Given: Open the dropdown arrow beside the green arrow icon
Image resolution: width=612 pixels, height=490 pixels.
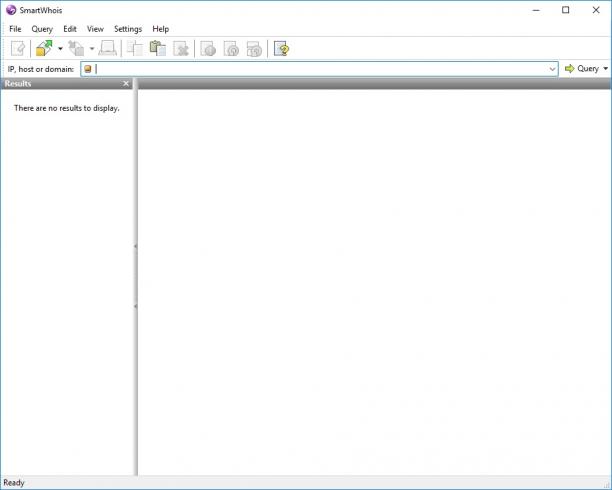Looking at the screenshot, I should tap(60, 49).
